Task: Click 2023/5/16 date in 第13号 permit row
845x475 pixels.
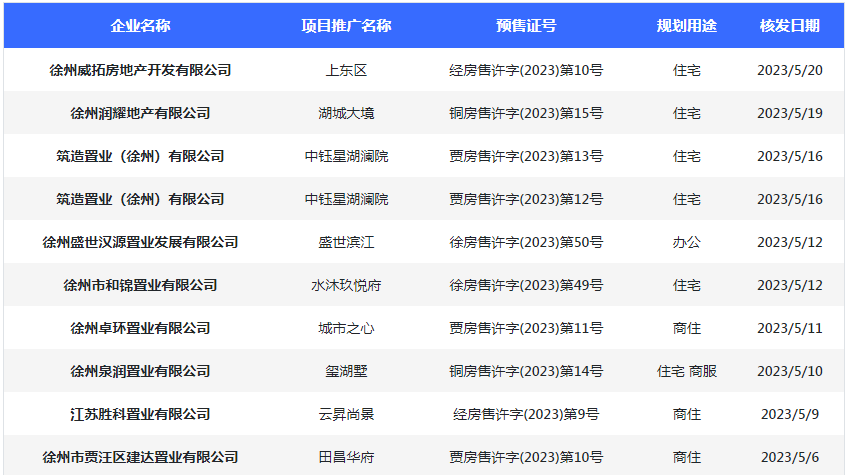Action: pos(789,156)
